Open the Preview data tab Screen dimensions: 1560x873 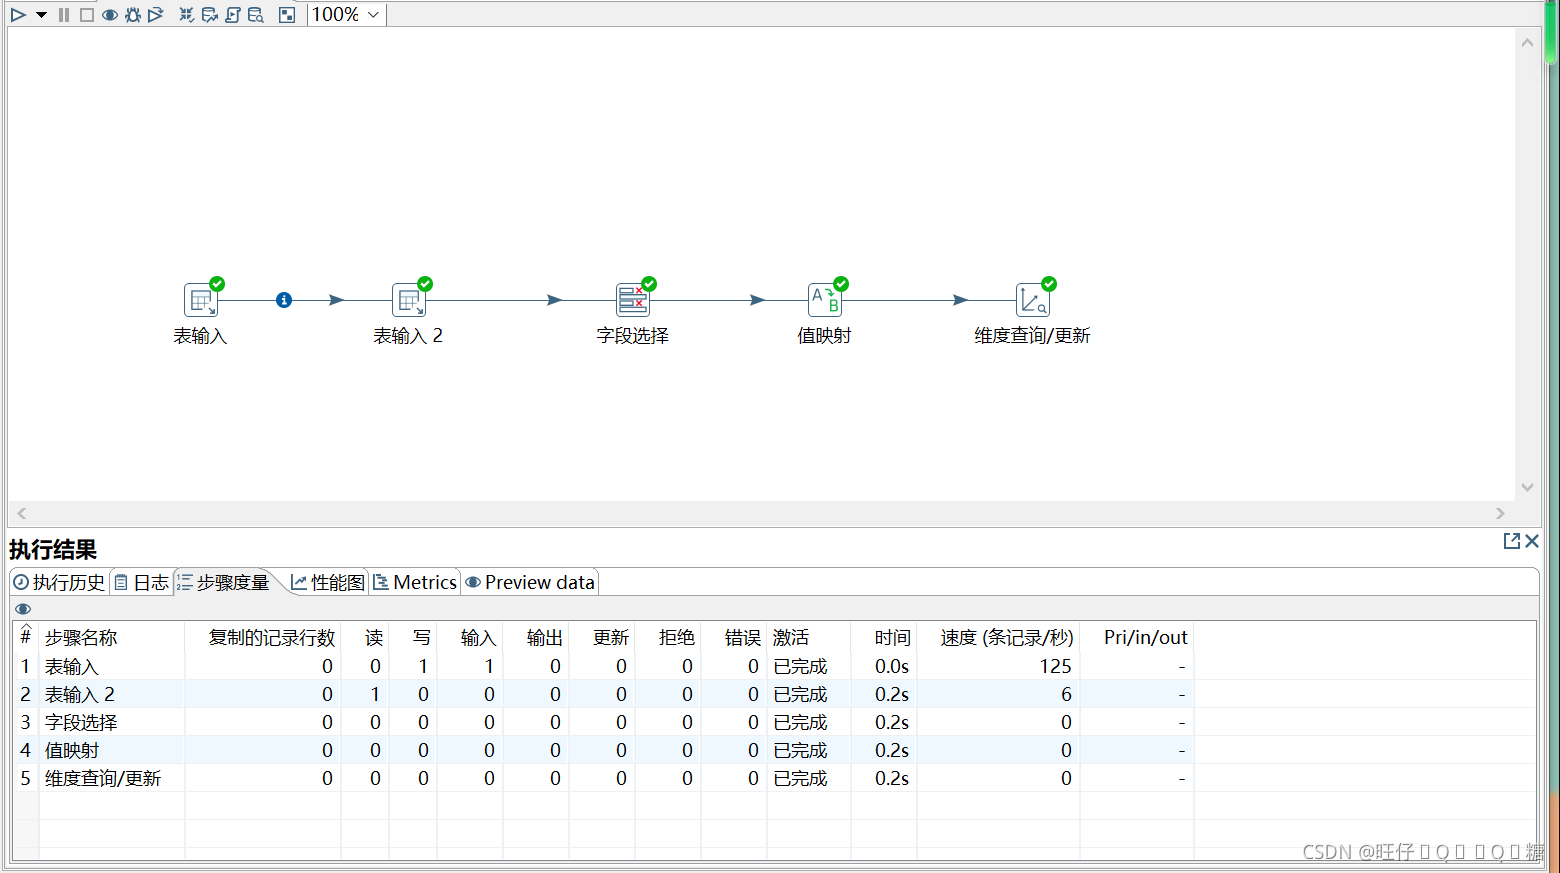click(530, 582)
